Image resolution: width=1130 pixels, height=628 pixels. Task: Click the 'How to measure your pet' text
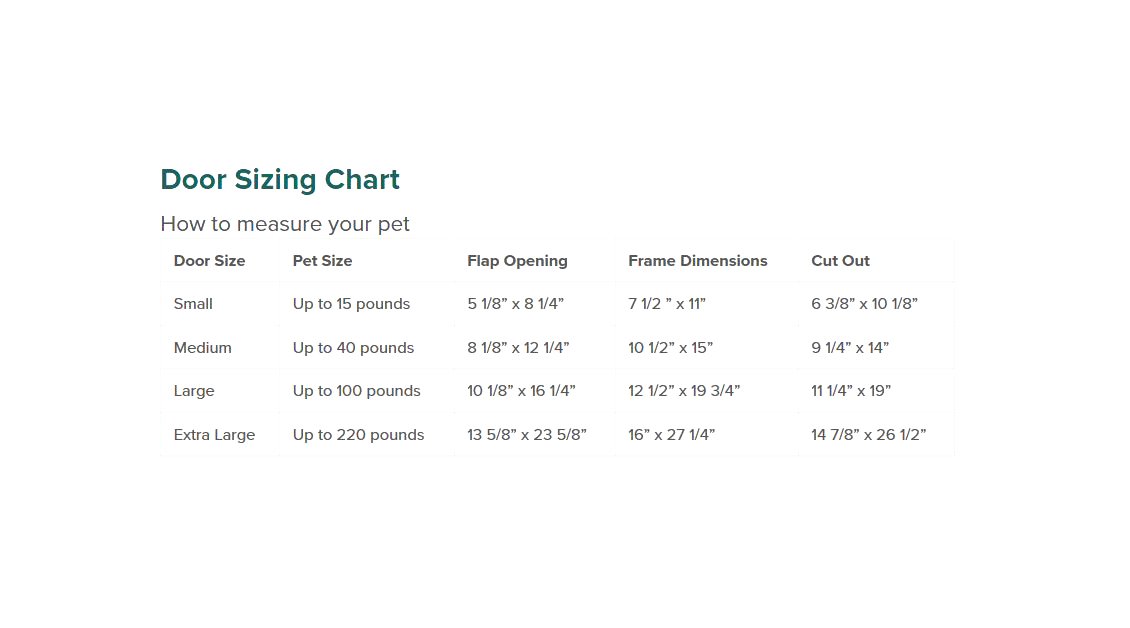[285, 224]
